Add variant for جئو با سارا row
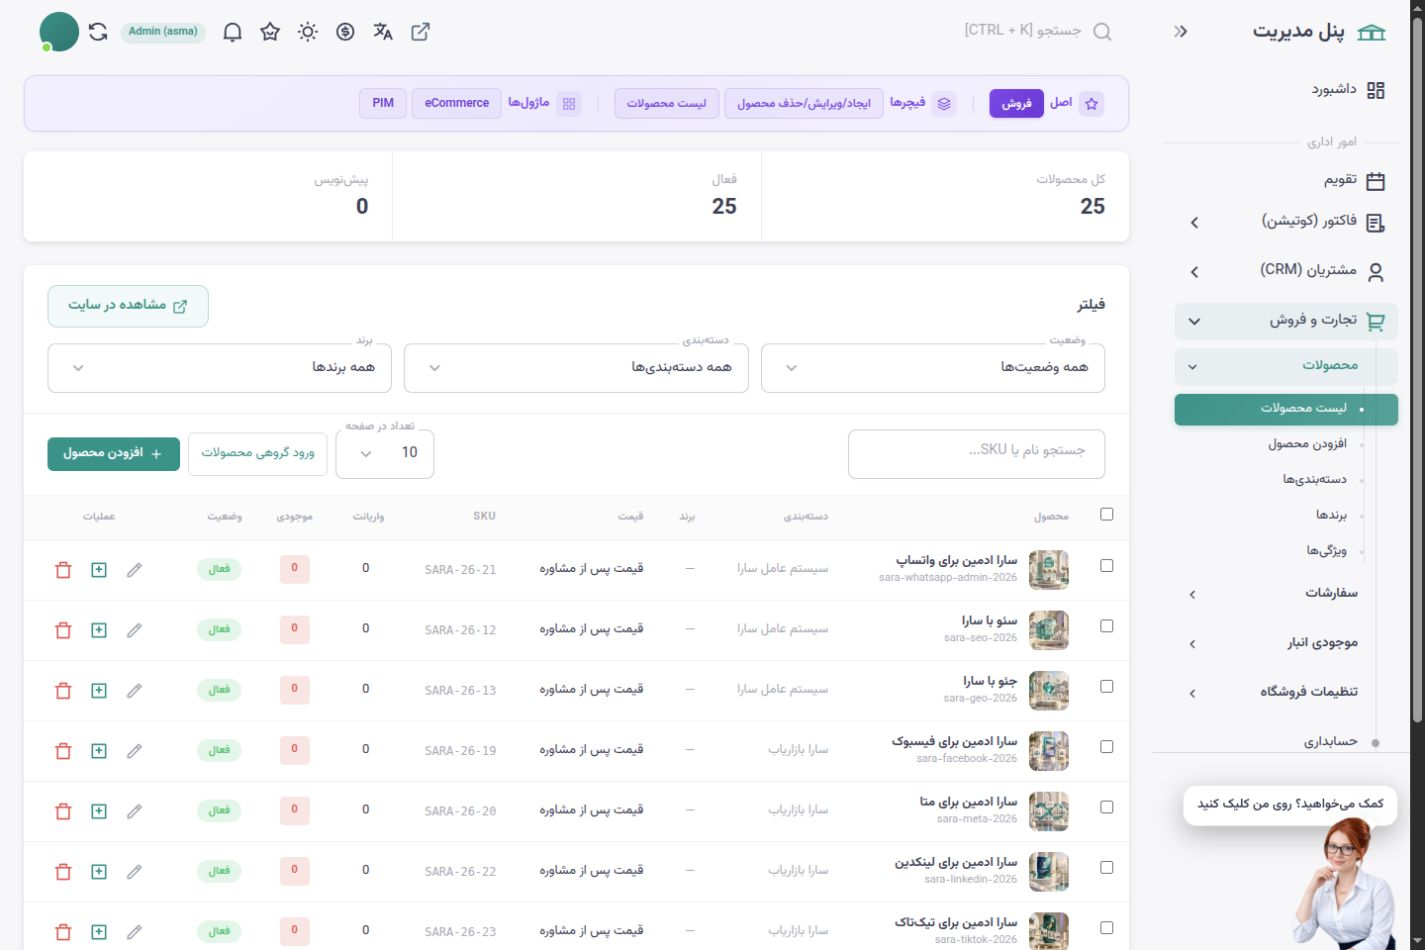The image size is (1425, 950). pyautogui.click(x=99, y=690)
